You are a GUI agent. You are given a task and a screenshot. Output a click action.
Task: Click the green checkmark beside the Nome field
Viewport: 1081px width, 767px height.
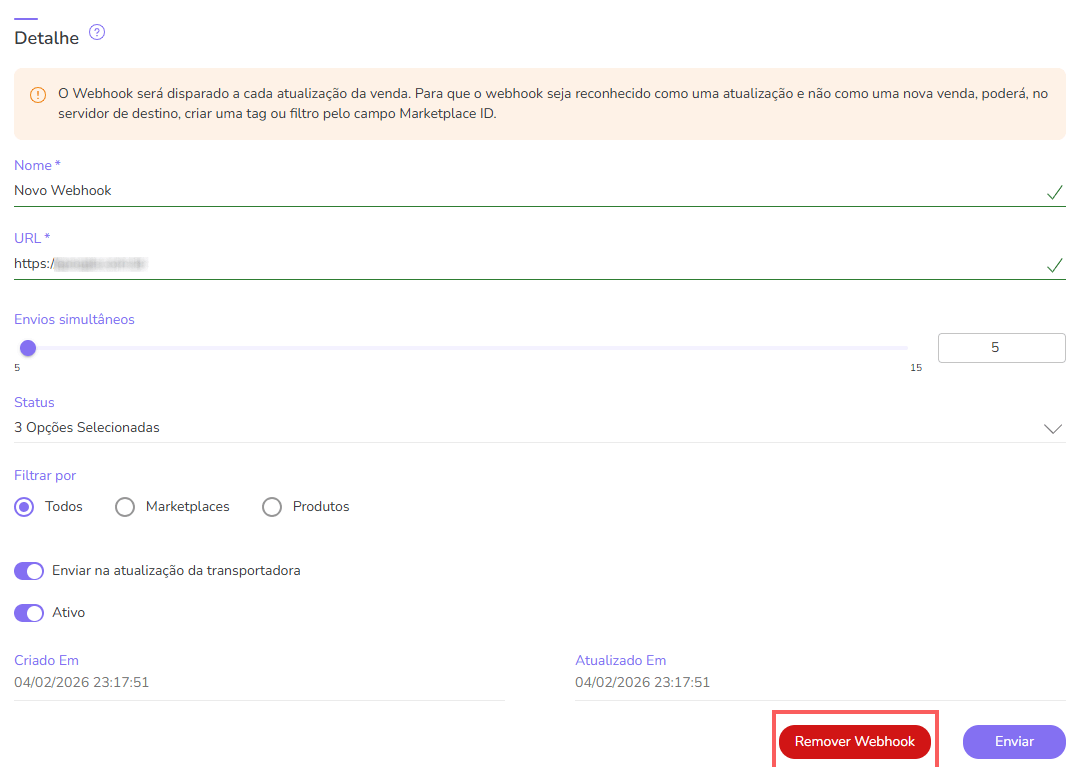tap(1055, 192)
